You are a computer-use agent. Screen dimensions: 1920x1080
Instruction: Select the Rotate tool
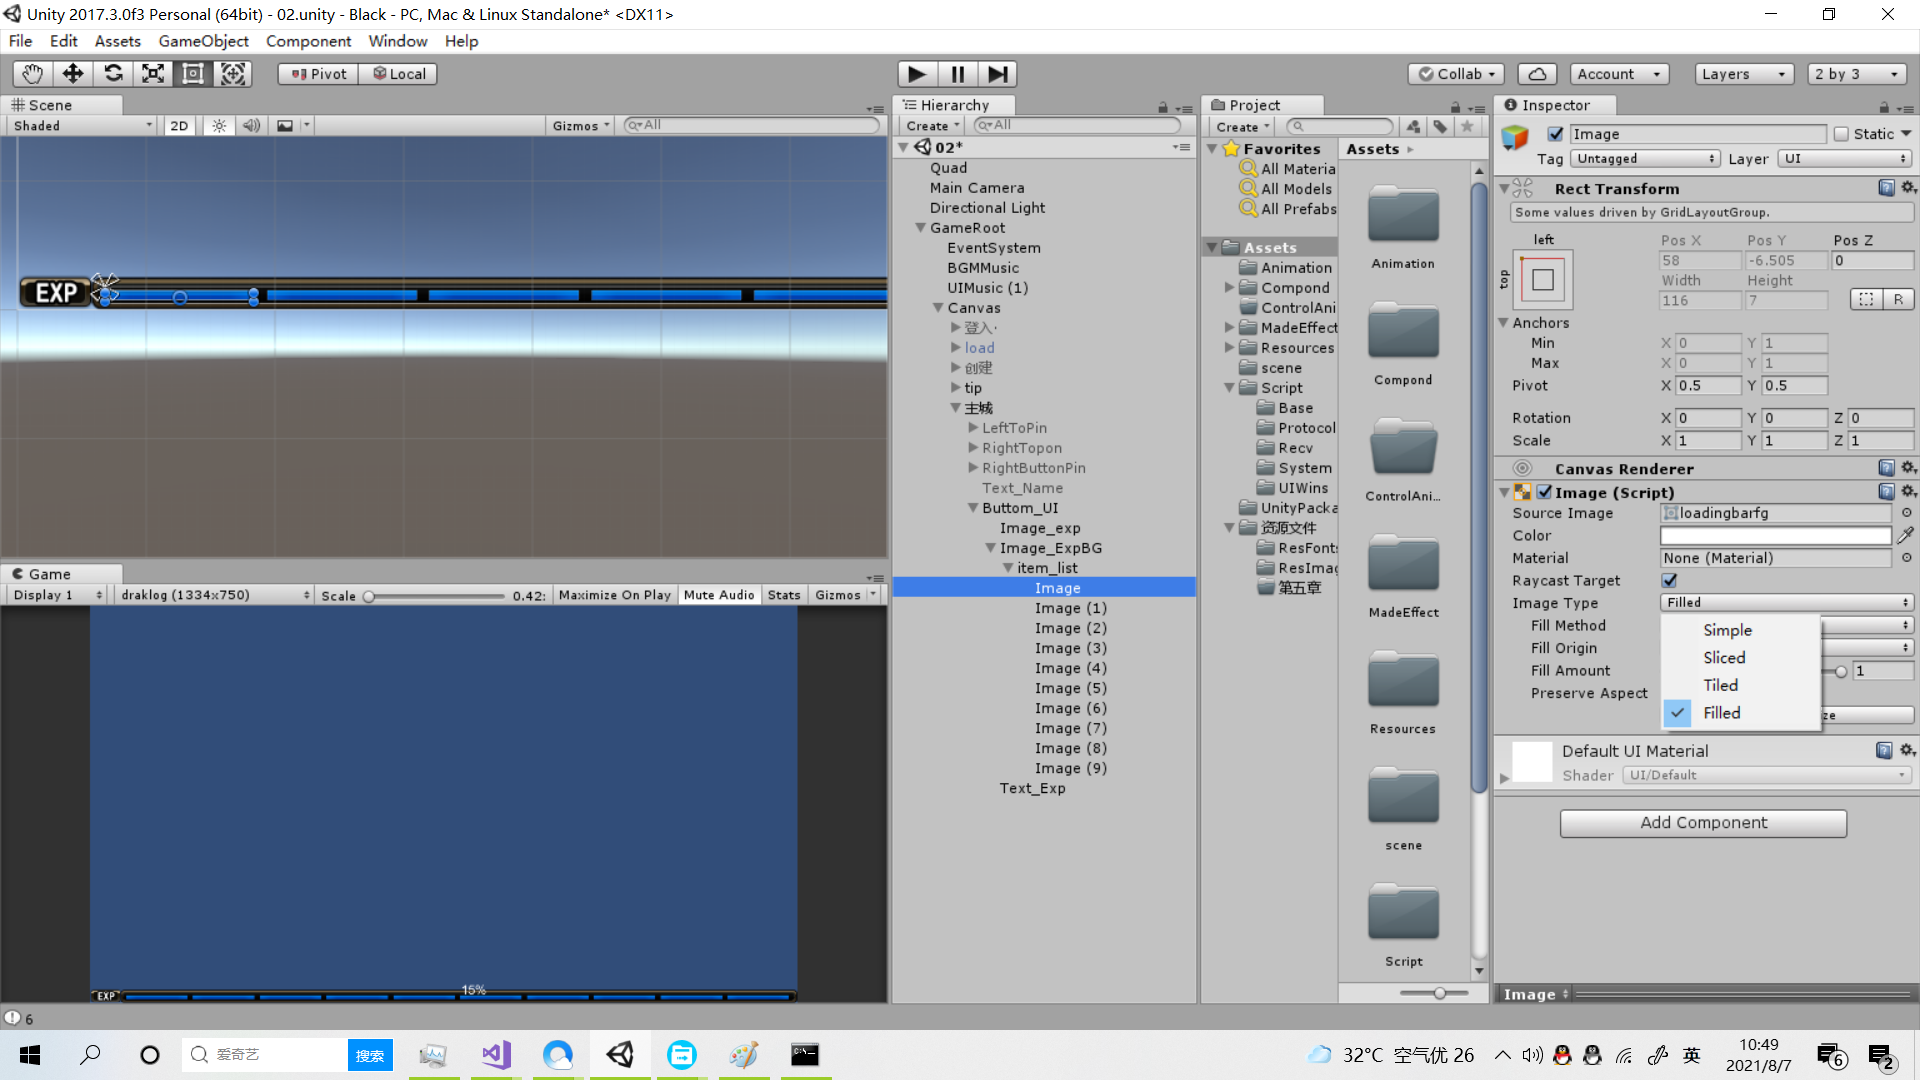click(113, 73)
